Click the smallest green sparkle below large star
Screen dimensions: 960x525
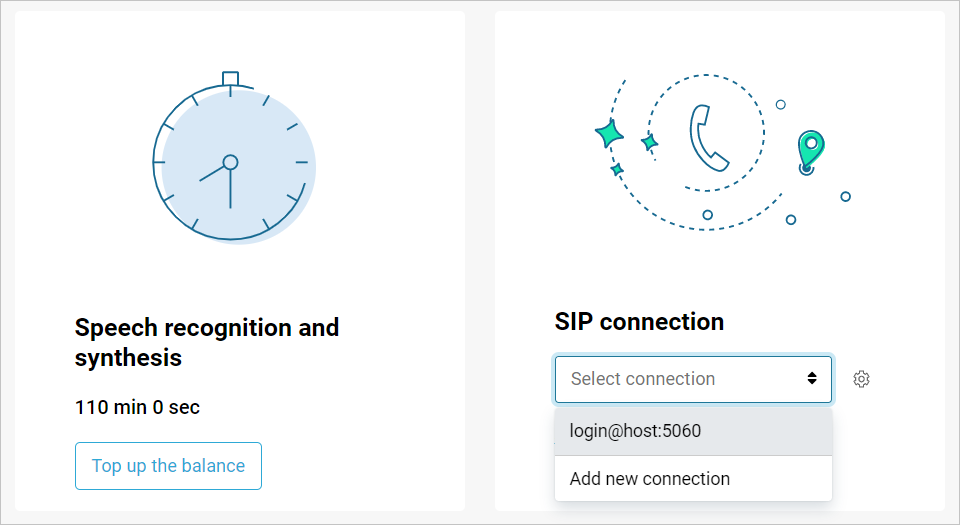(617, 170)
